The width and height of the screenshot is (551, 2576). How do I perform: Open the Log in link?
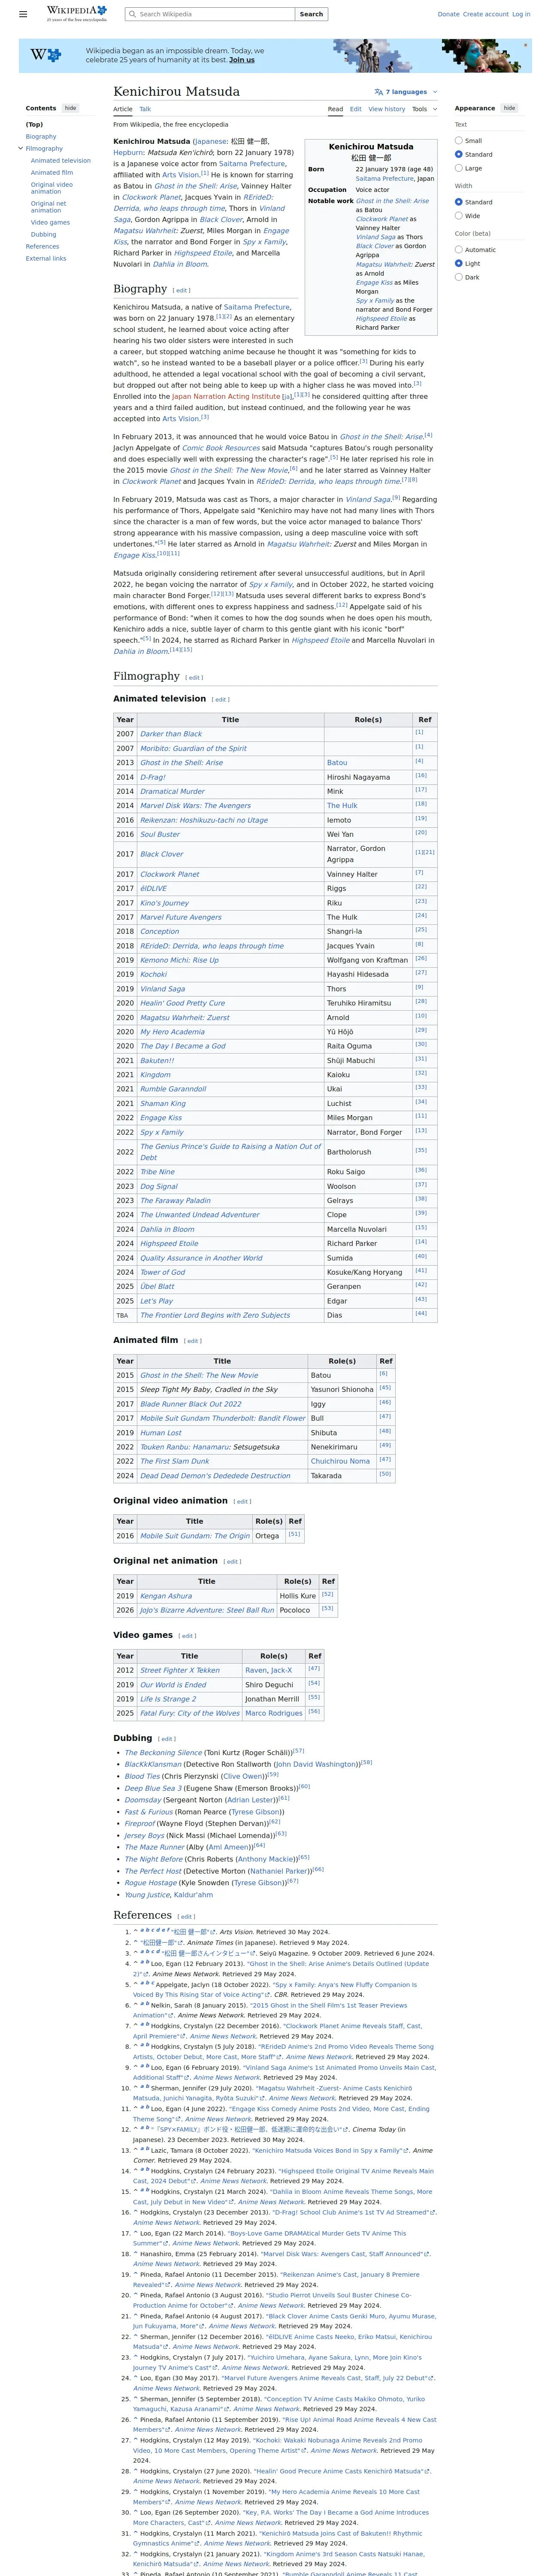tap(521, 14)
